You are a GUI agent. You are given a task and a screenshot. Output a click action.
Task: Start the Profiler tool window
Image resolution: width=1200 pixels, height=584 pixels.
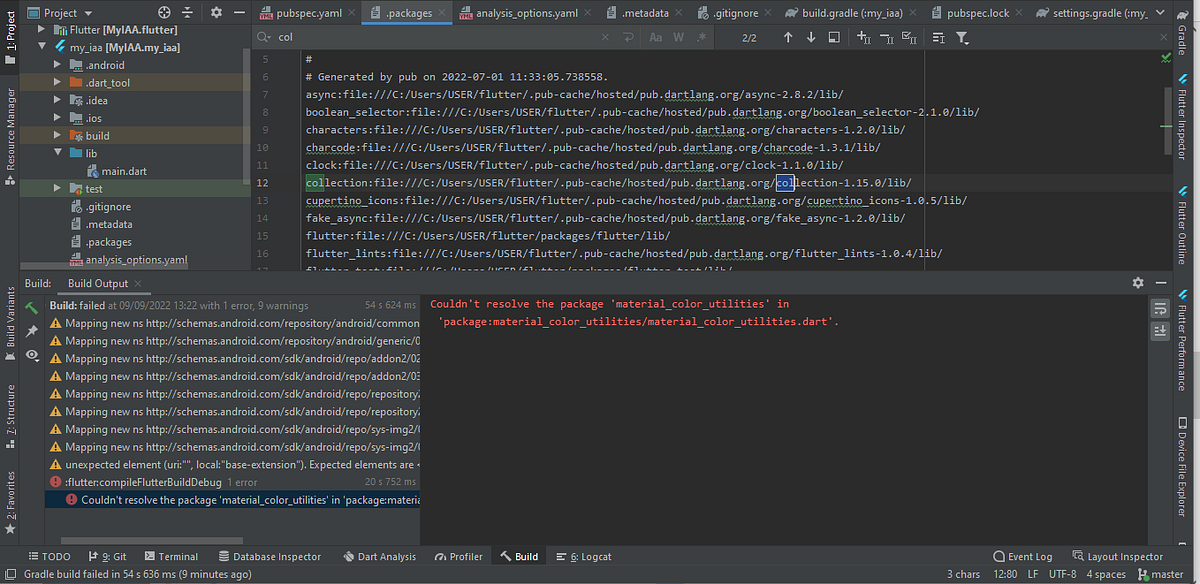[458, 556]
